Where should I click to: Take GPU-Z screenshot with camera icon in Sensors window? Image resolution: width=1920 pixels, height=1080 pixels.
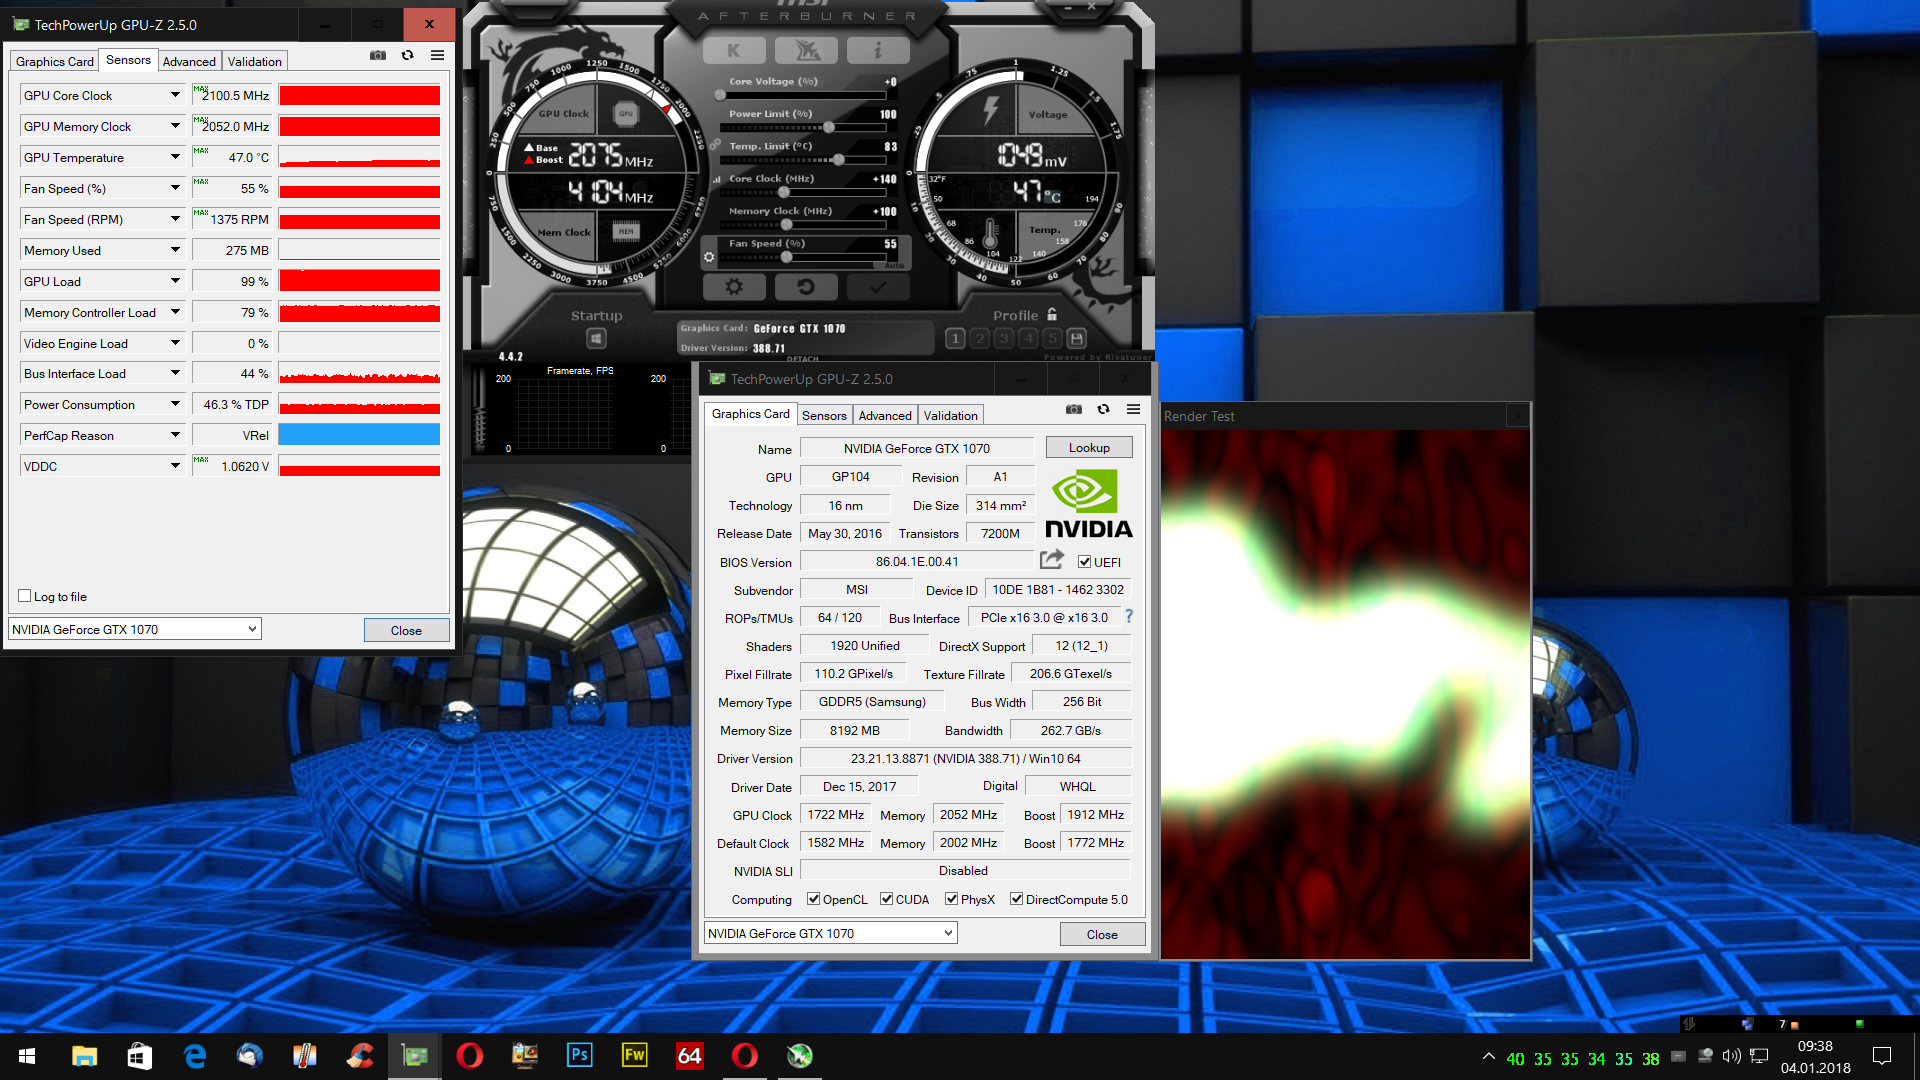tap(377, 55)
